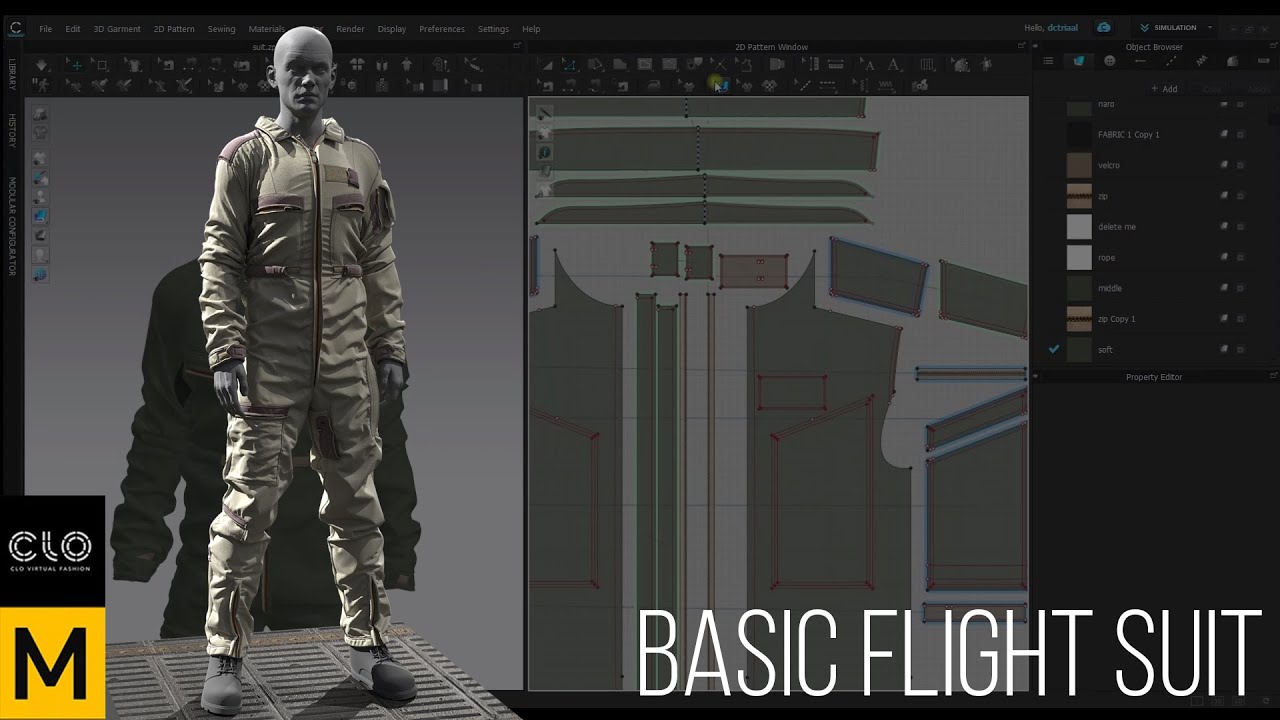
Task: Open the LIBRARY side tab
Action: [x=12, y=74]
